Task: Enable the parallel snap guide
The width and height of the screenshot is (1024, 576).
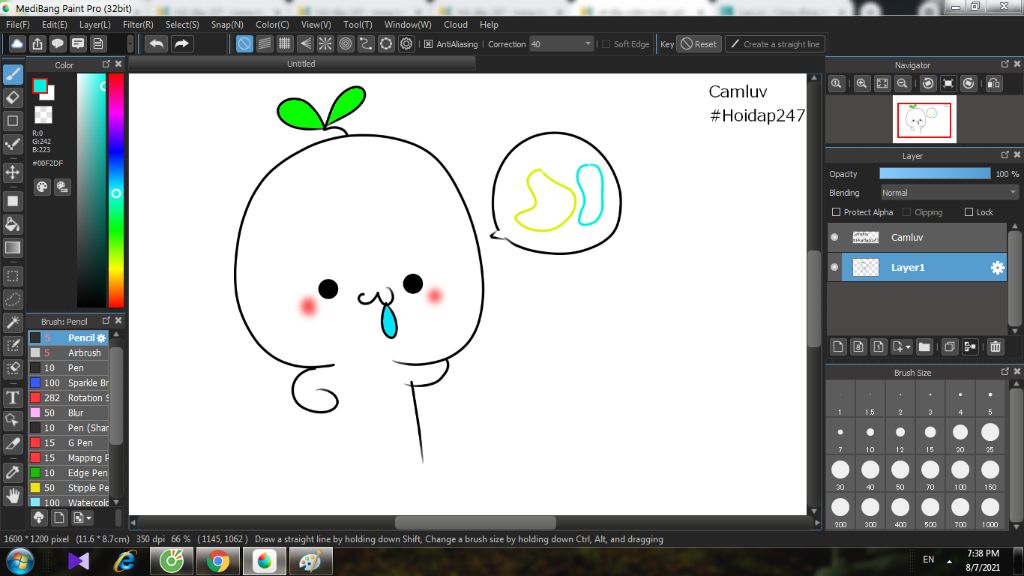Action: [264, 44]
